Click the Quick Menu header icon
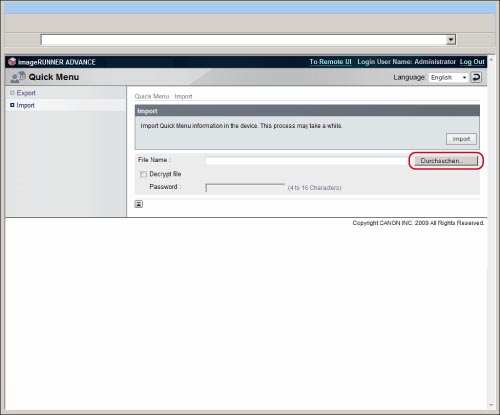Image resolution: width=500 pixels, height=415 pixels. pos(18,77)
